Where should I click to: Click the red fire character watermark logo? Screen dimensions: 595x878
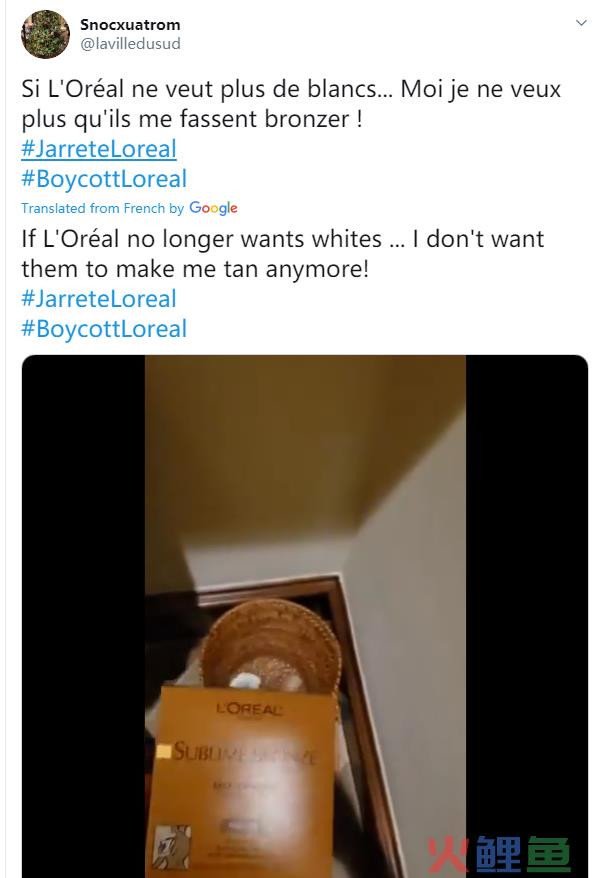point(447,856)
